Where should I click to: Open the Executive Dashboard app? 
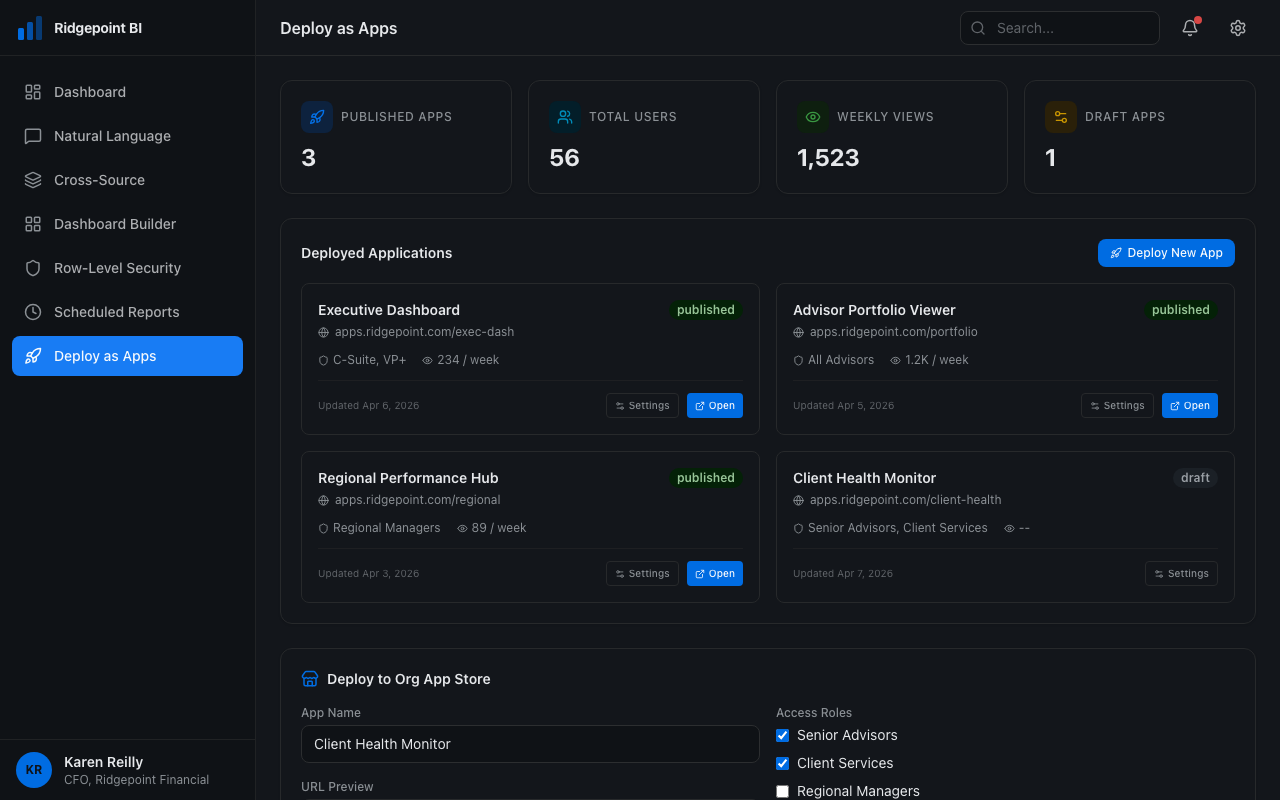pos(715,405)
